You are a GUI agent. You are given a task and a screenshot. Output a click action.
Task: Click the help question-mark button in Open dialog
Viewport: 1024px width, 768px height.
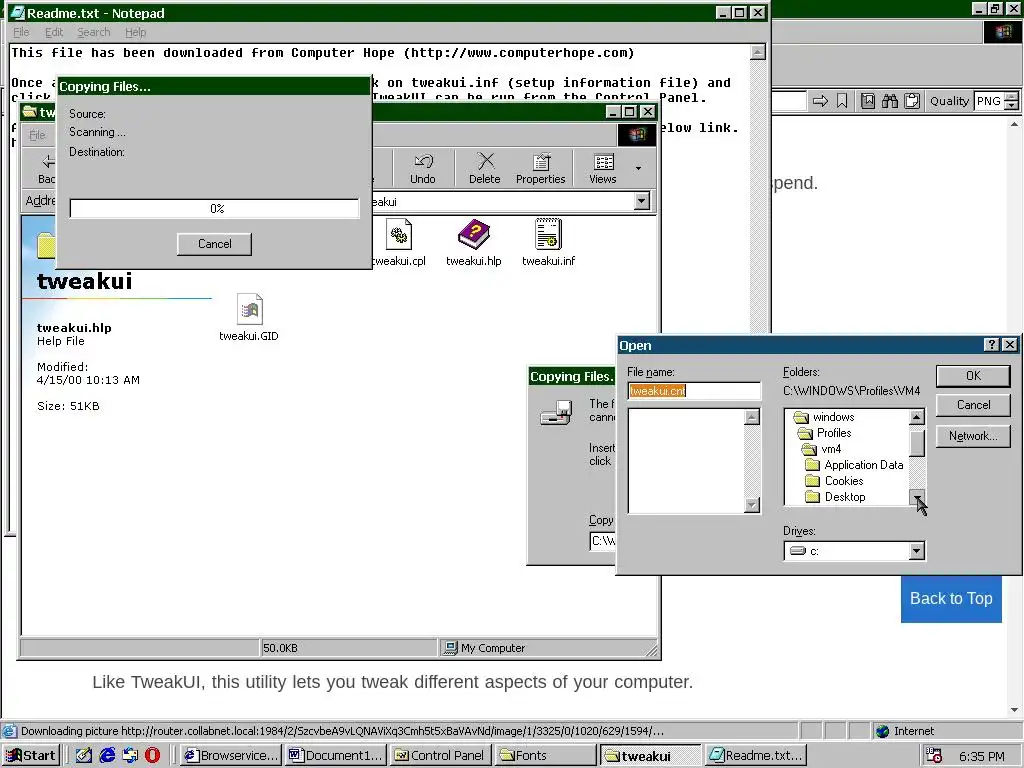coord(991,345)
